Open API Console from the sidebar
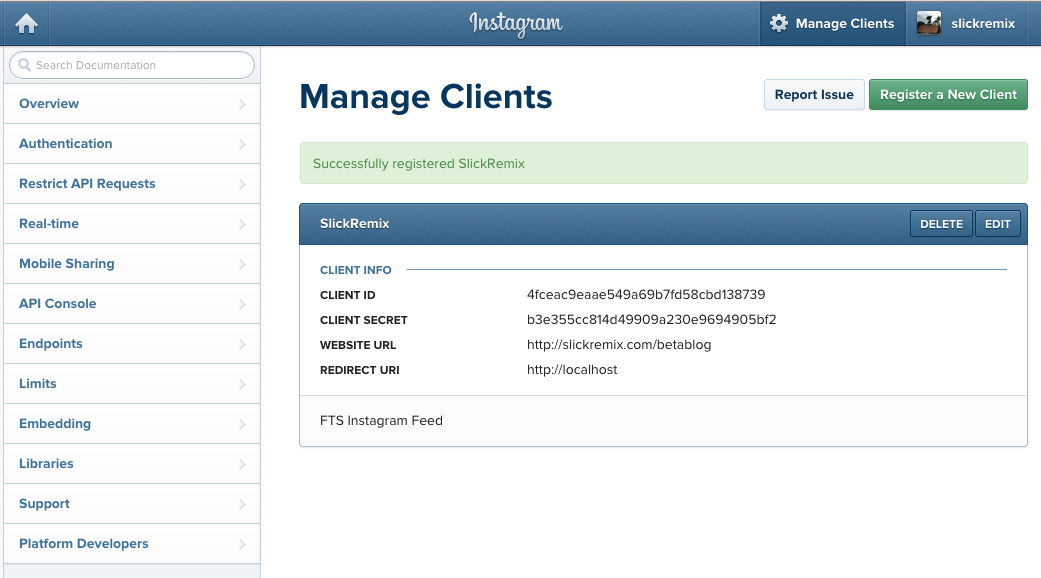 click(x=131, y=304)
